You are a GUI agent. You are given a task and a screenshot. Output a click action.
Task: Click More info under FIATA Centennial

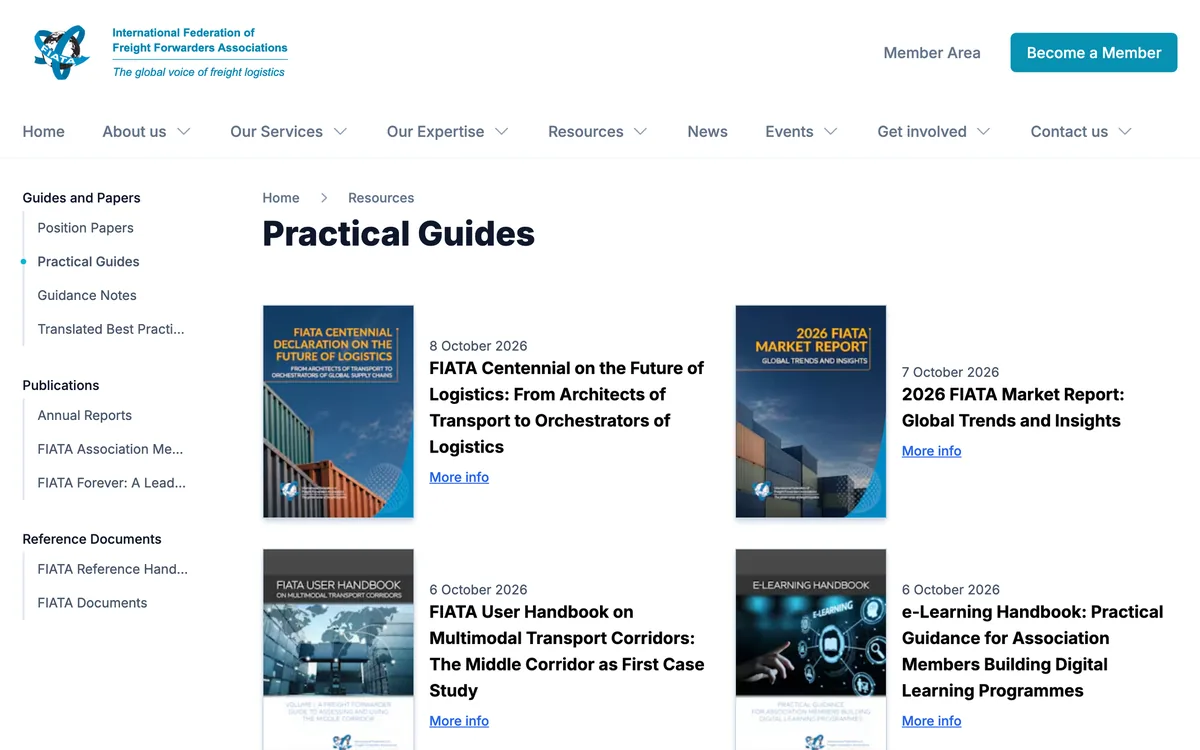pyautogui.click(x=459, y=477)
